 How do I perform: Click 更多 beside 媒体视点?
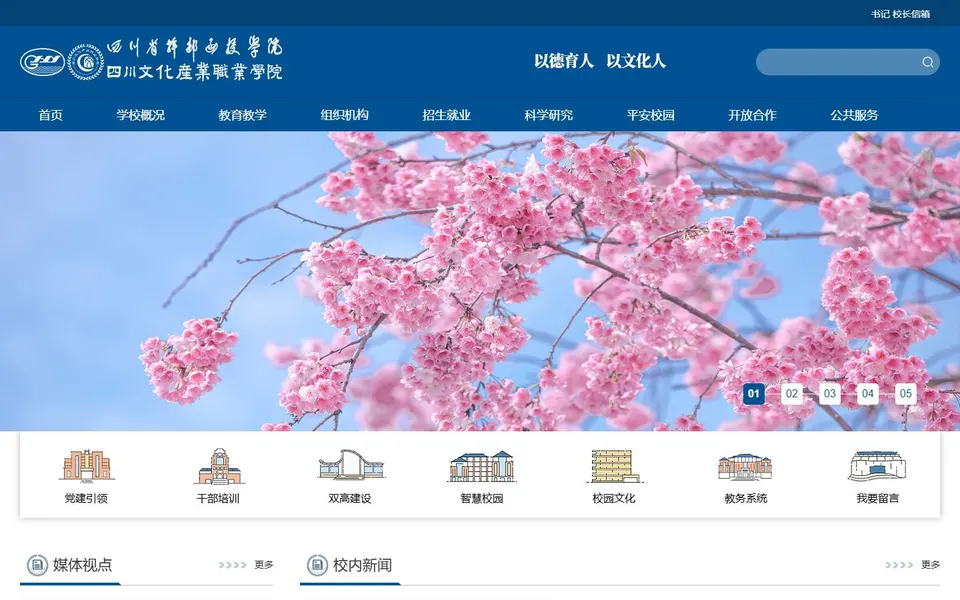click(264, 564)
